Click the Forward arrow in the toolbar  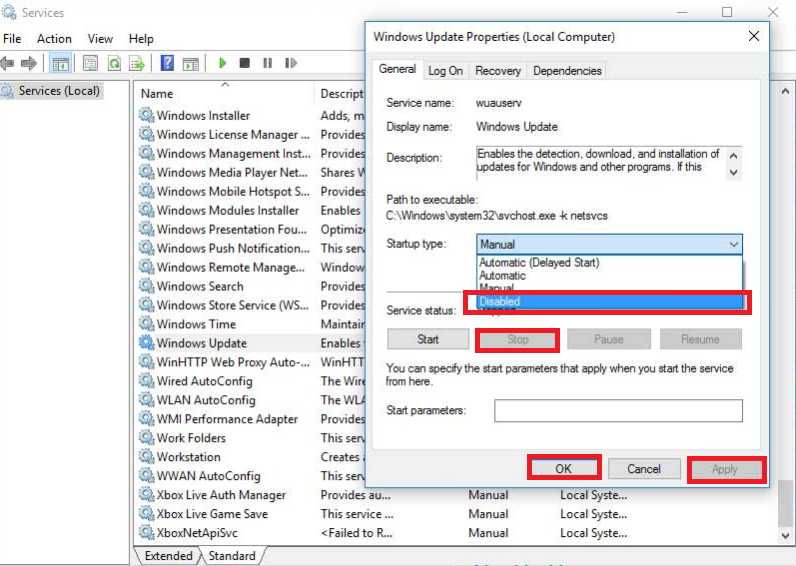click(30, 63)
